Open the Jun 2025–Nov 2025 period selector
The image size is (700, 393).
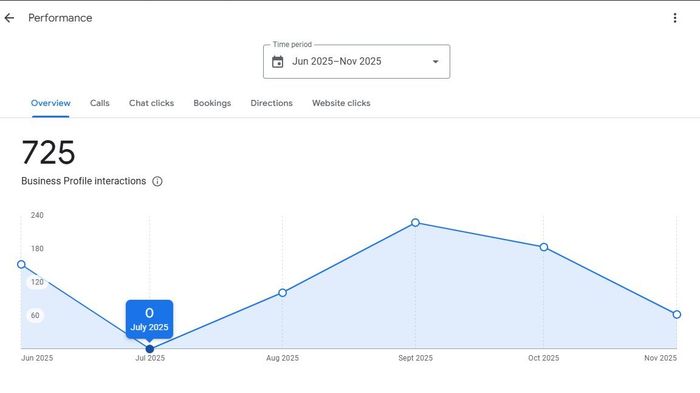click(356, 62)
